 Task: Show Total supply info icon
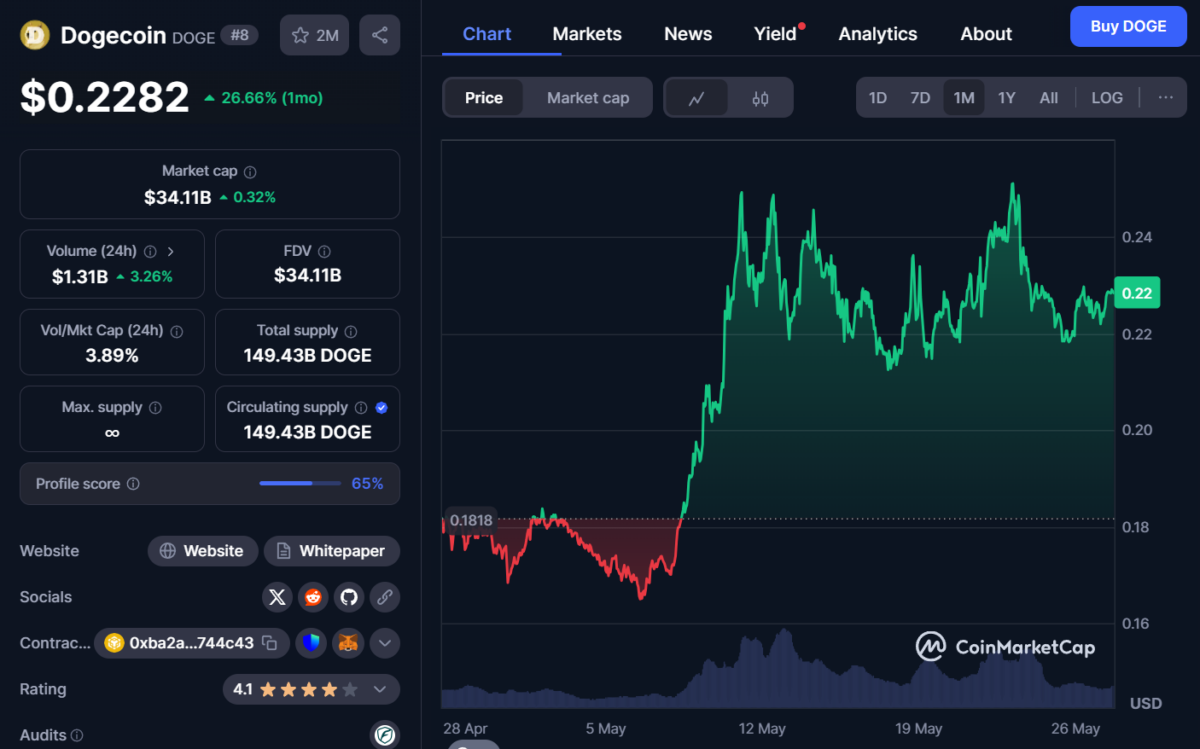(349, 331)
